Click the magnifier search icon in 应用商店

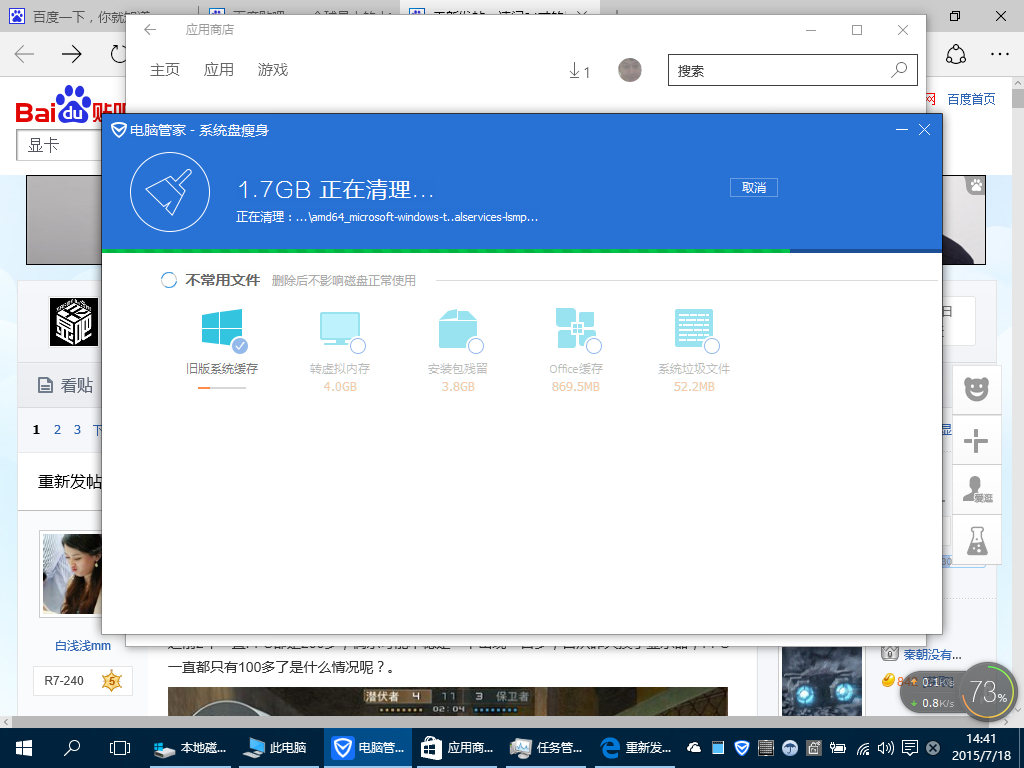899,70
